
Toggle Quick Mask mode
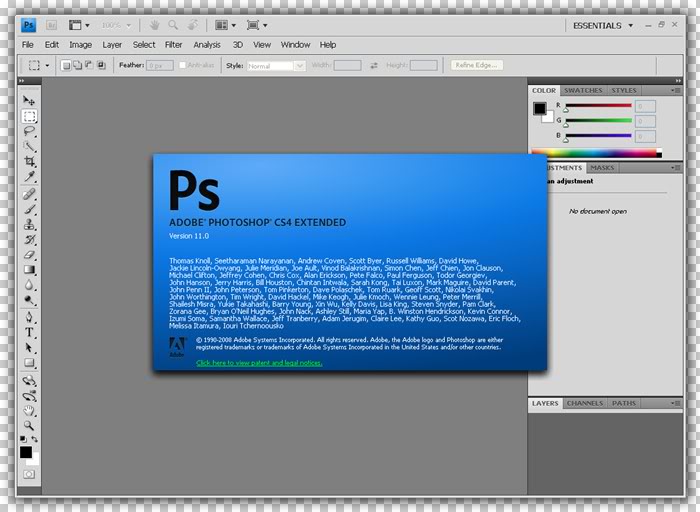click(x=29, y=474)
